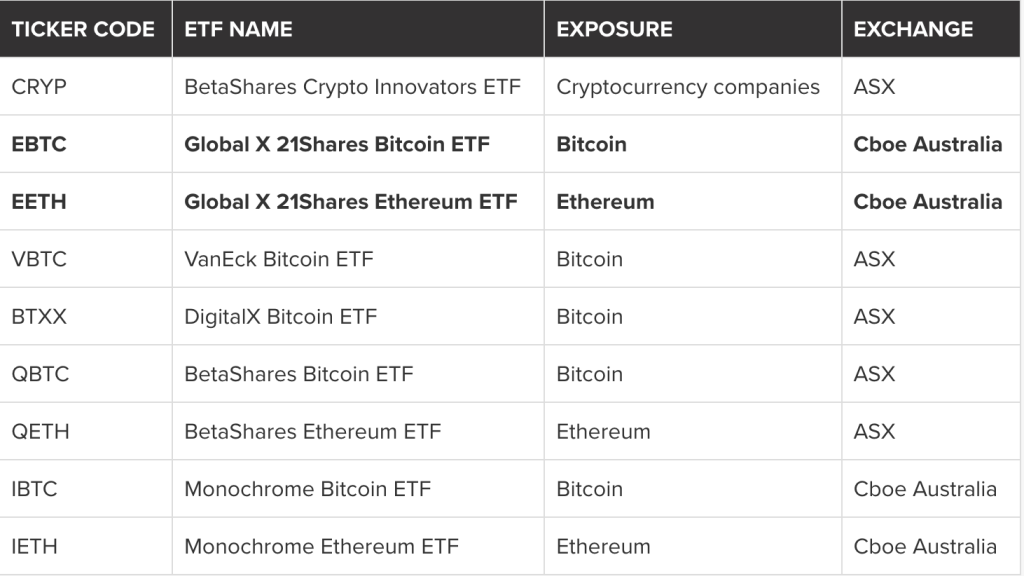Click the EXCHANGE column header
1024x576 pixels.
(x=913, y=29)
